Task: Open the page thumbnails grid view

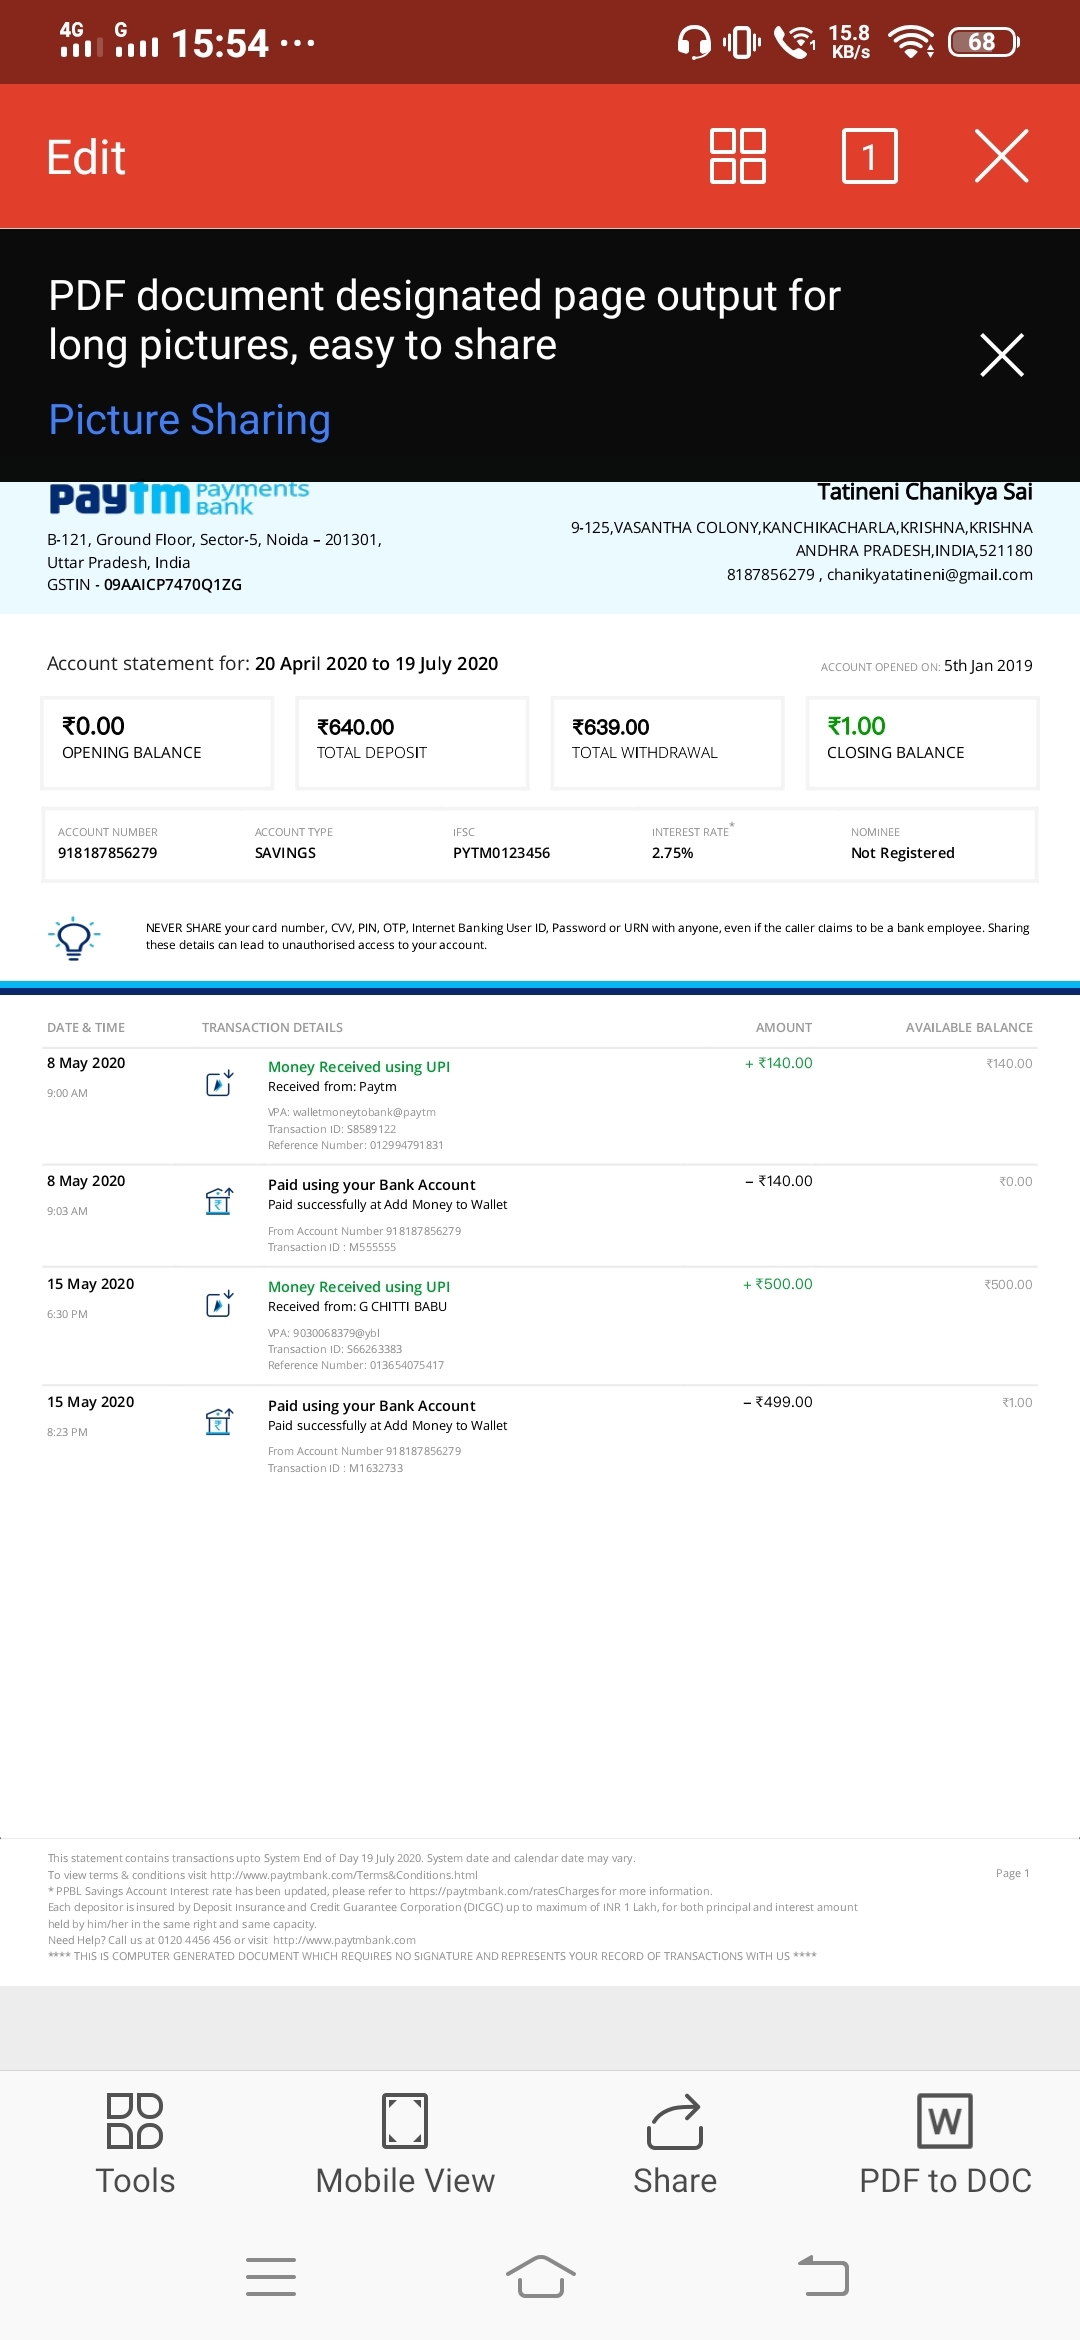Action: pyautogui.click(x=738, y=156)
